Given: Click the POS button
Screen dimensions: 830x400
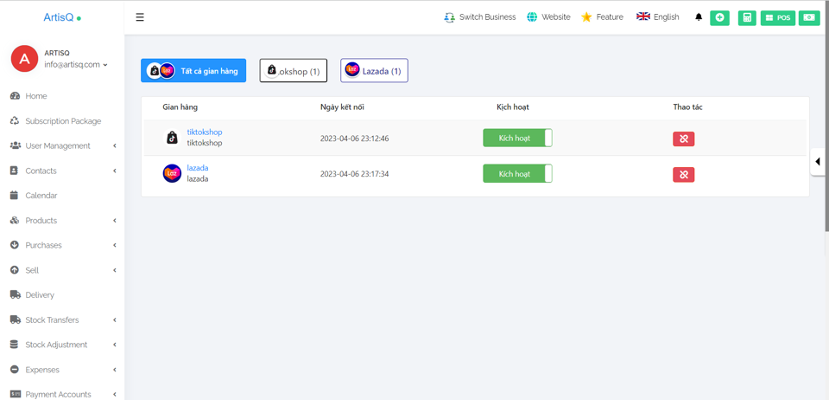Looking at the screenshot, I should click(777, 17).
